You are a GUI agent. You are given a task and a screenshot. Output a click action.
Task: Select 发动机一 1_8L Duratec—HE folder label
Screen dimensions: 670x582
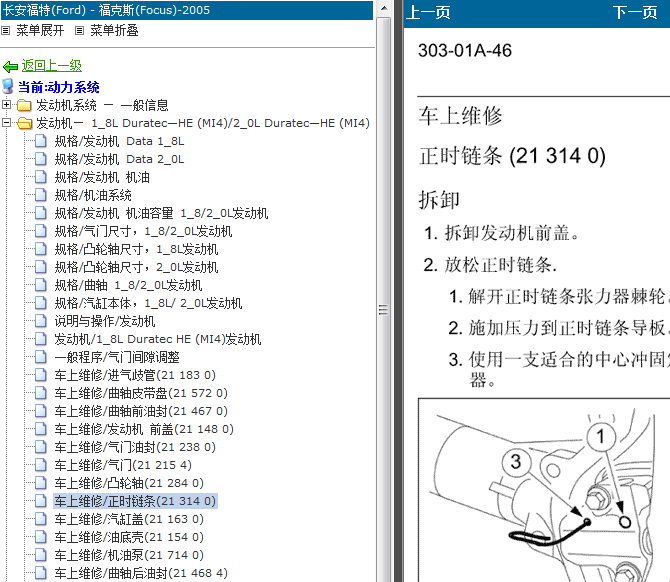(203, 123)
